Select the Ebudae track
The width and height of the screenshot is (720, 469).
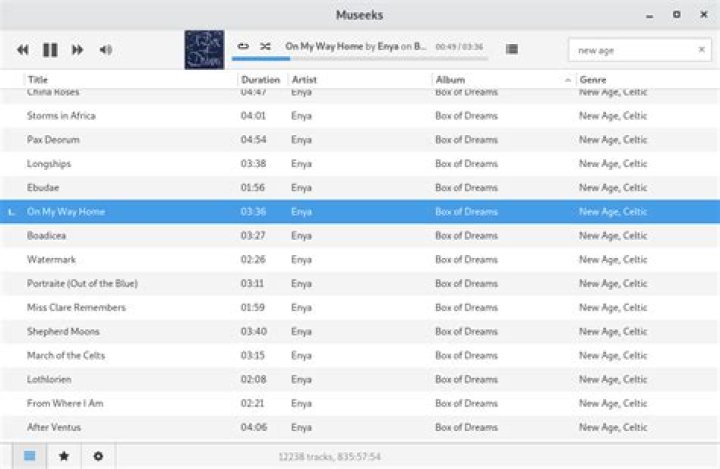360,187
